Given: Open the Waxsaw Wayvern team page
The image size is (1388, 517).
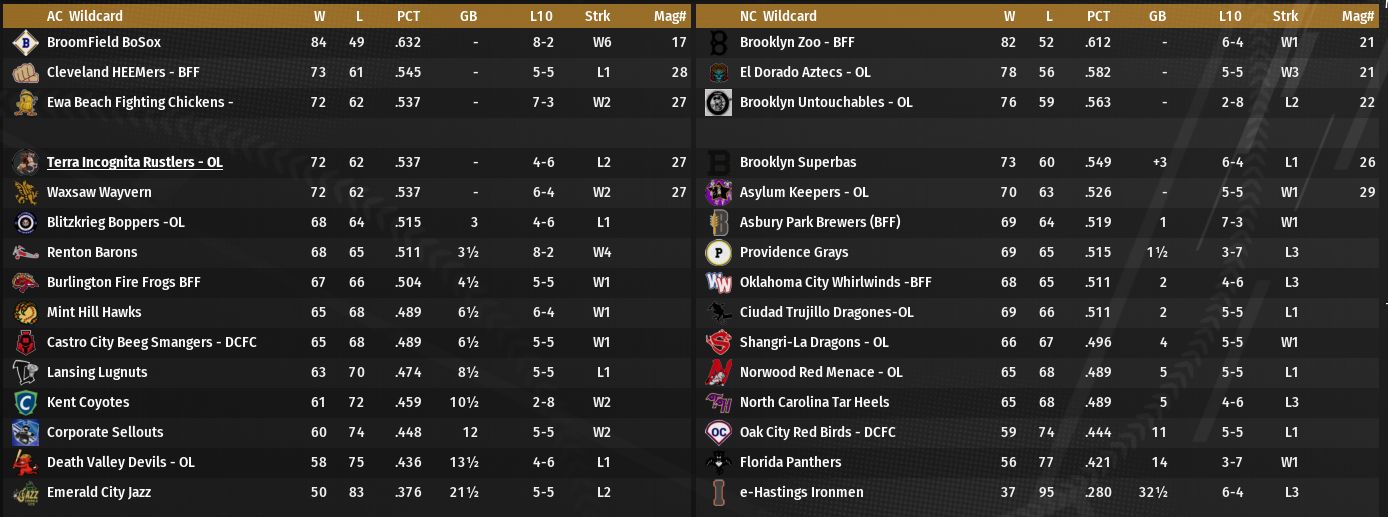Looking at the screenshot, I should (99, 192).
